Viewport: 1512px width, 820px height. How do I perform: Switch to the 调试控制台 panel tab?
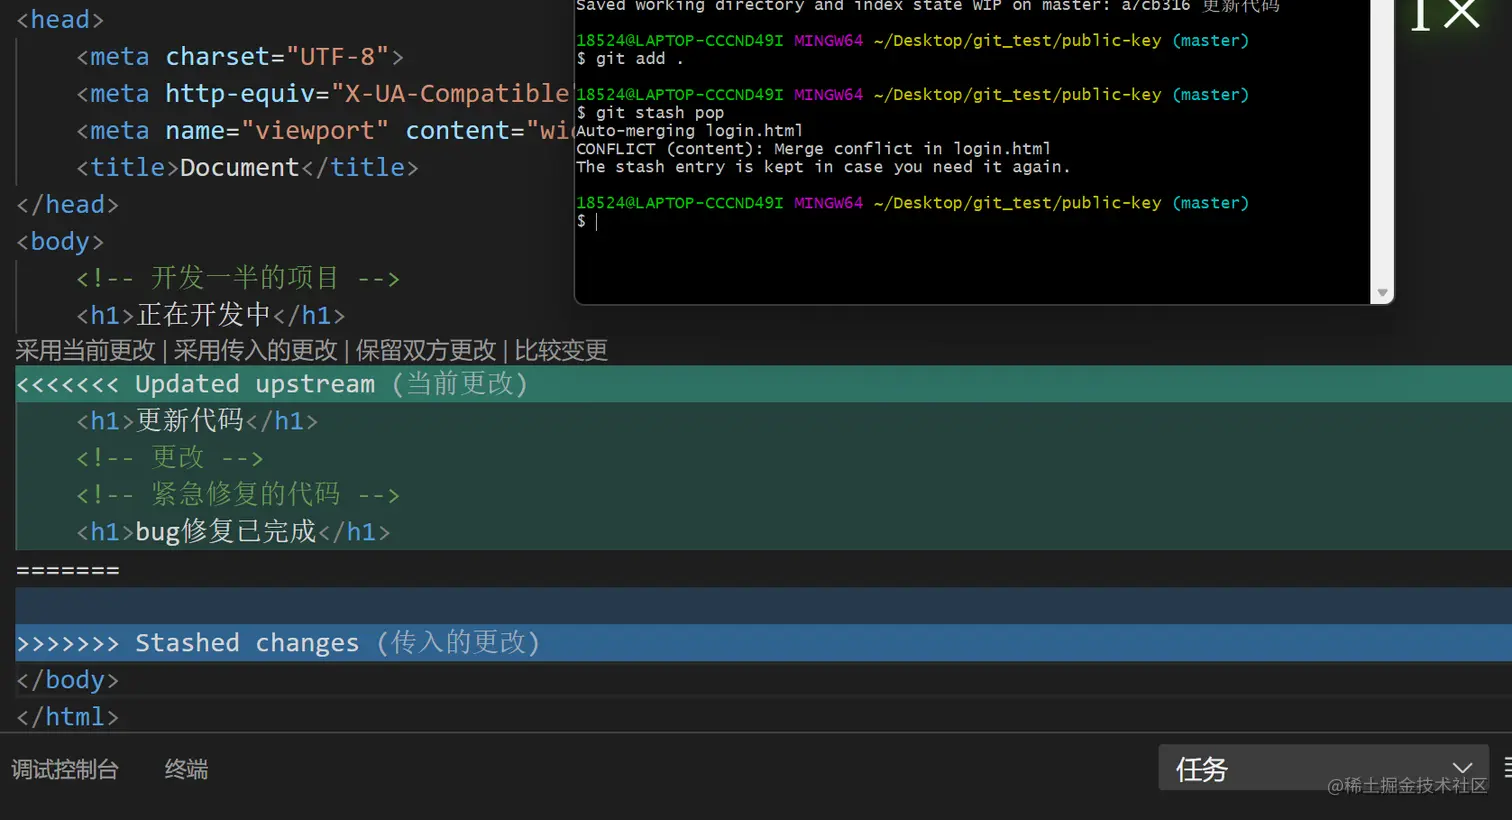(x=65, y=769)
